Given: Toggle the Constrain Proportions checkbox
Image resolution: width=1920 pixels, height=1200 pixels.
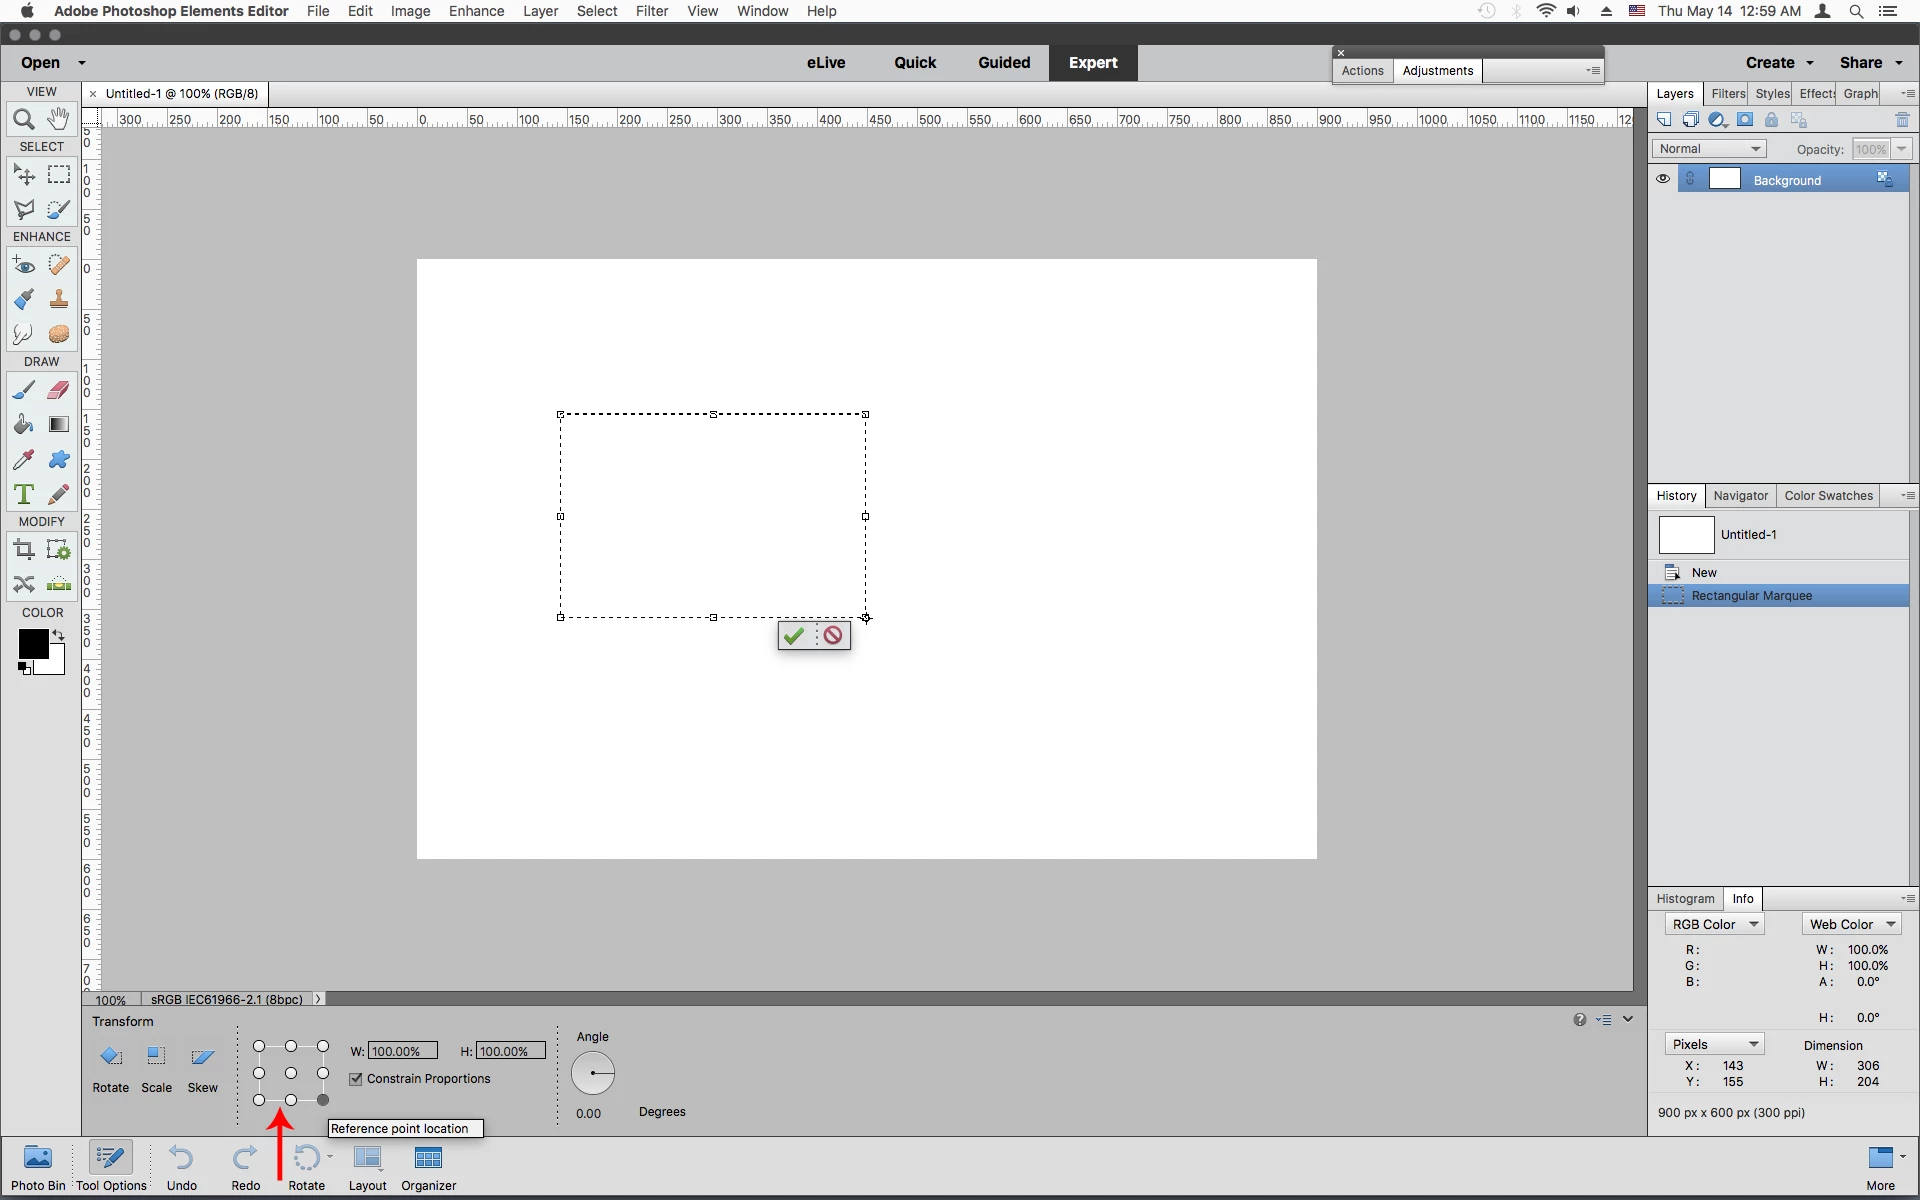Looking at the screenshot, I should (x=356, y=1079).
